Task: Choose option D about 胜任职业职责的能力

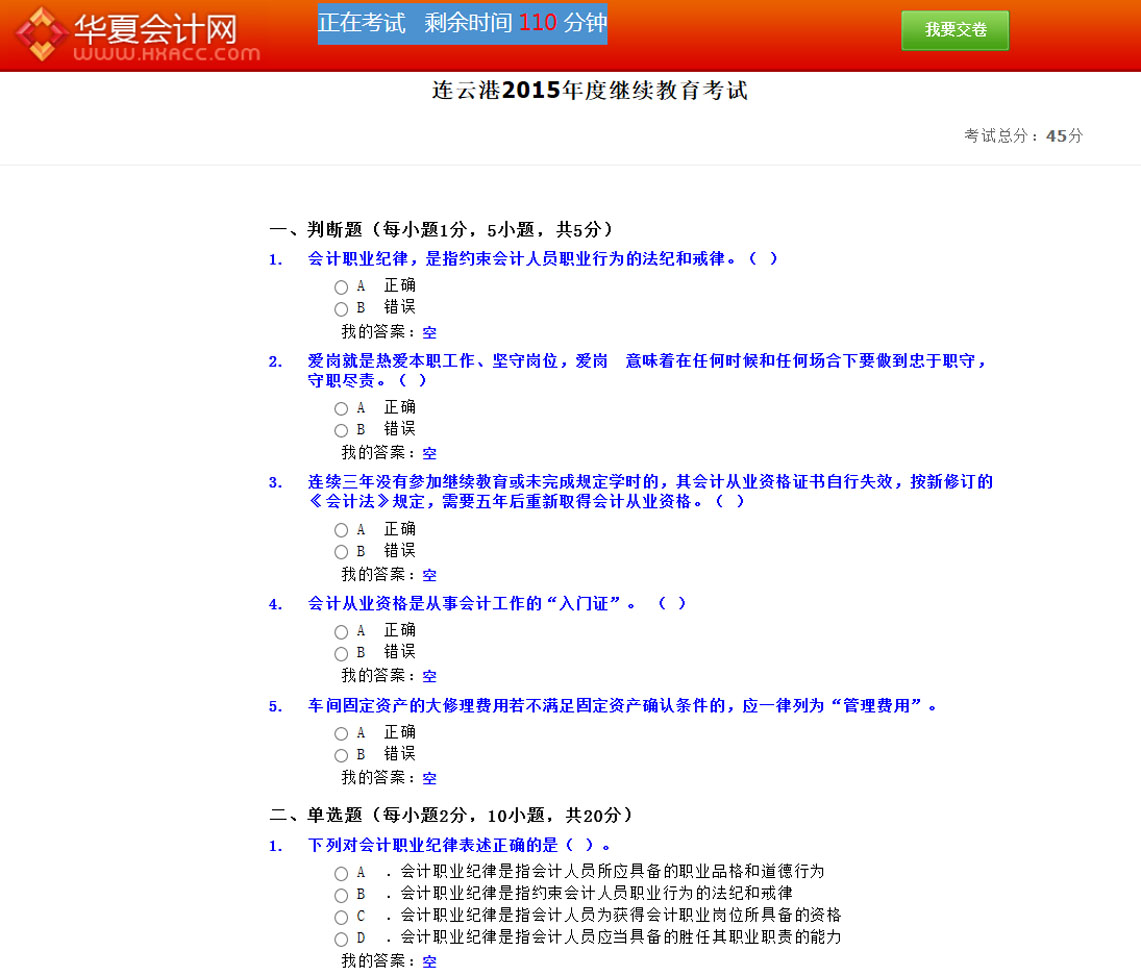Action: click(341, 939)
